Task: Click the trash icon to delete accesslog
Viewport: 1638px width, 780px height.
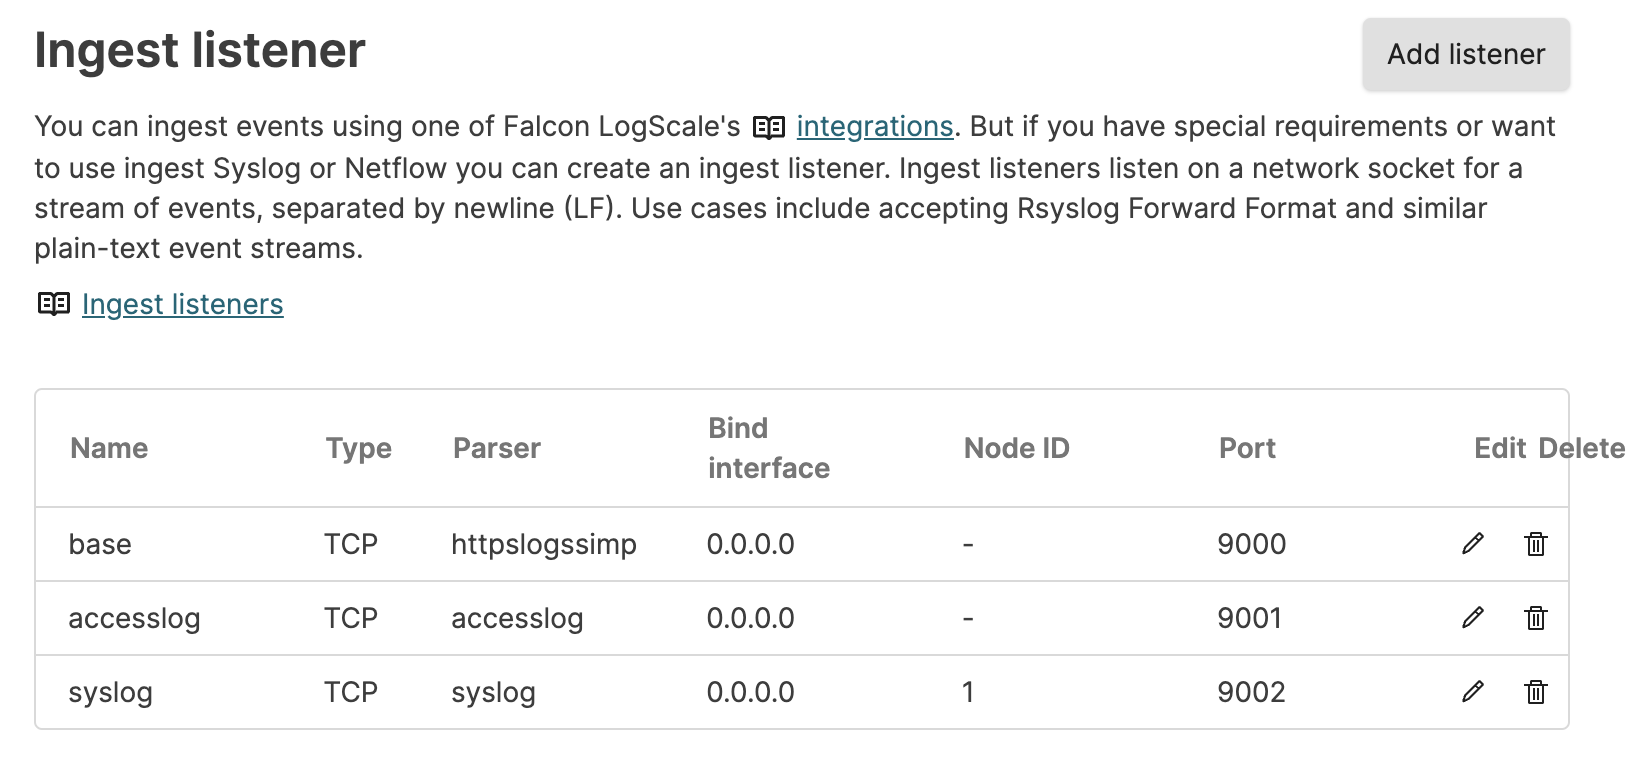Action: (1535, 618)
